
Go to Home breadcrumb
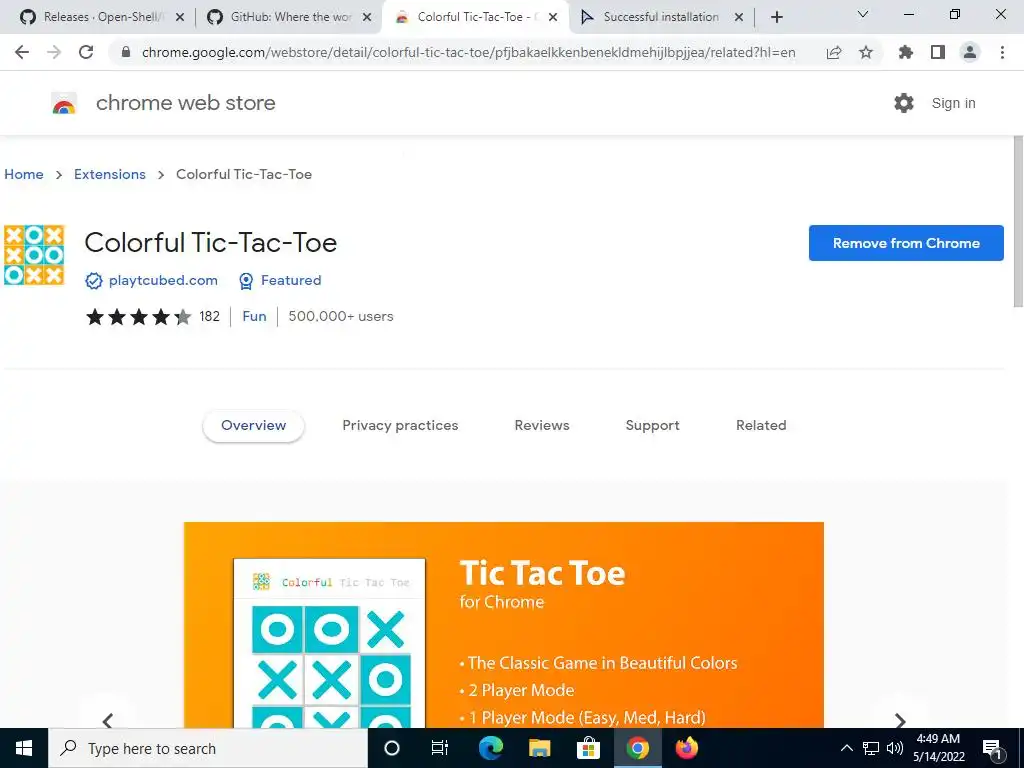24,174
